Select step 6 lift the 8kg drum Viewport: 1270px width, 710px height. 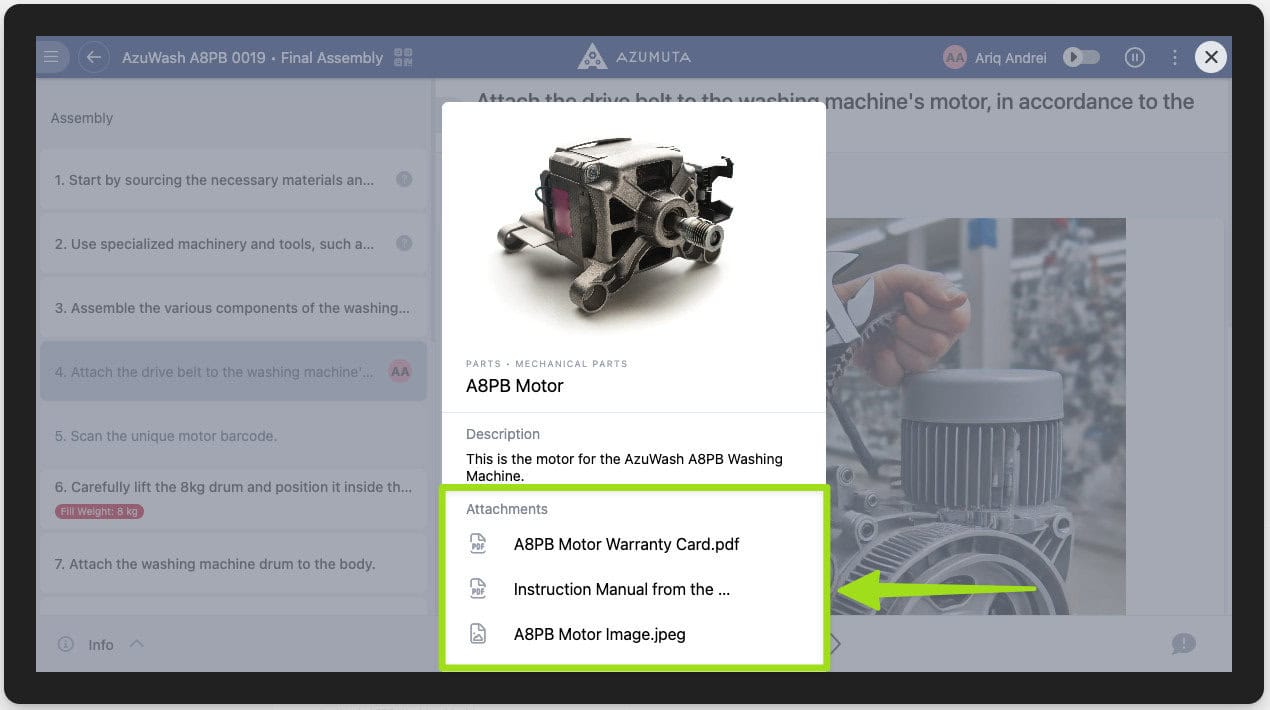pyautogui.click(x=233, y=487)
